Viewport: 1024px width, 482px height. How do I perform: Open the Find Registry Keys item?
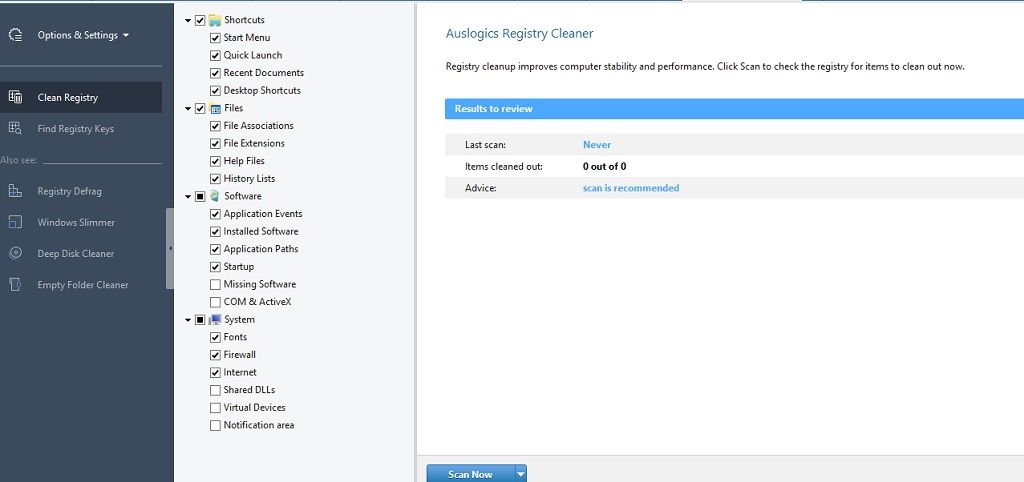point(81,129)
